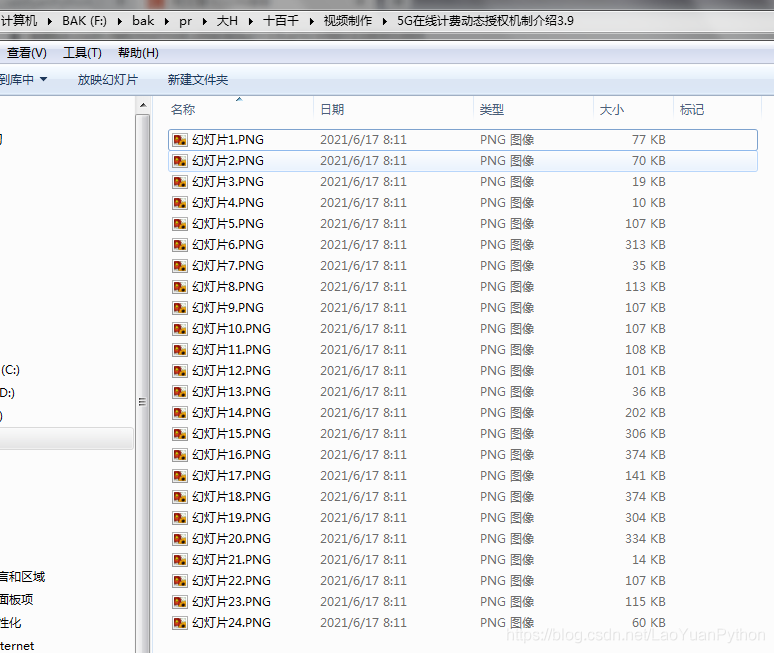This screenshot has width=774, height=653.
Task: Click the PNG icon of 幻灯片21.PNG
Action: (x=180, y=560)
